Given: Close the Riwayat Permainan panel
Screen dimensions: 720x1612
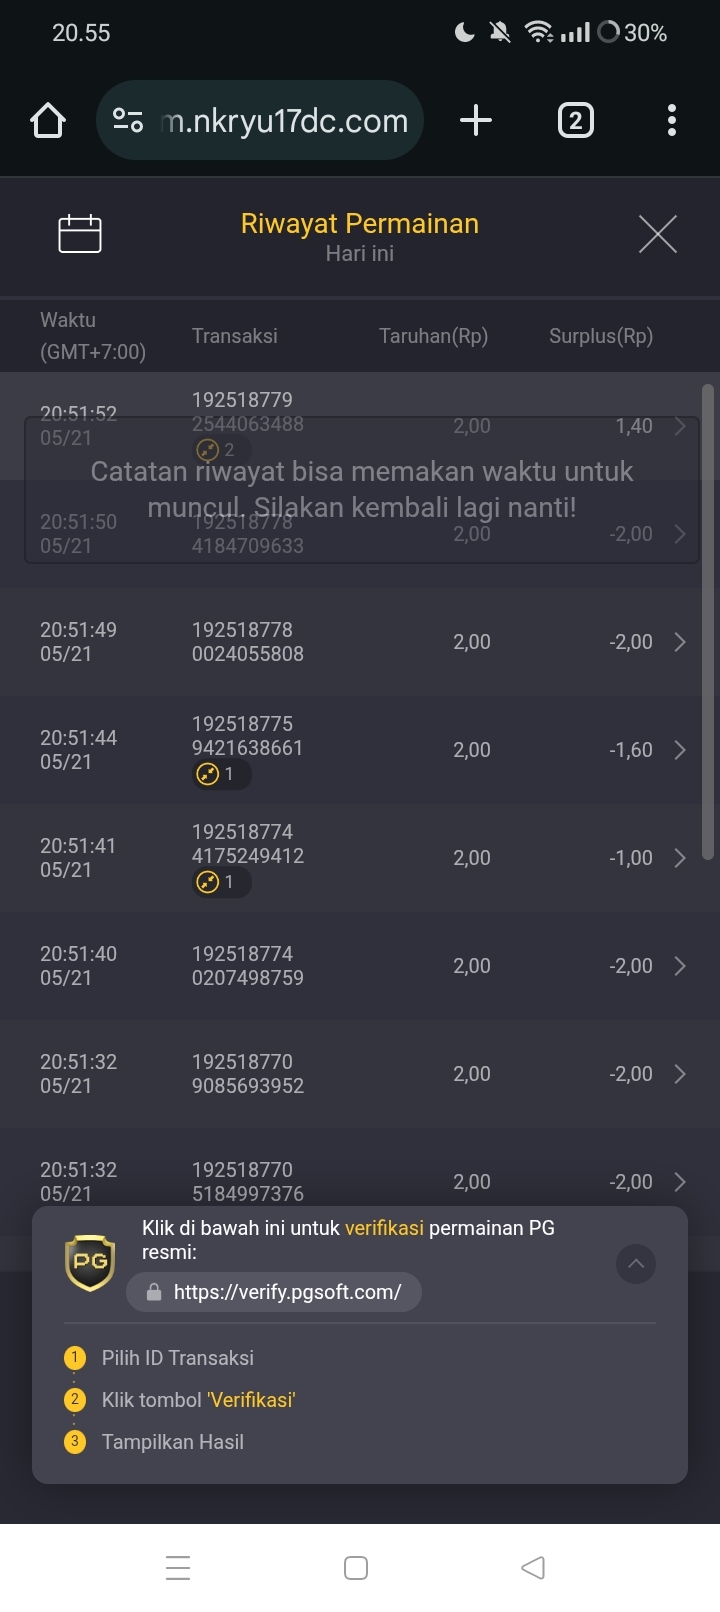Looking at the screenshot, I should 658,234.
